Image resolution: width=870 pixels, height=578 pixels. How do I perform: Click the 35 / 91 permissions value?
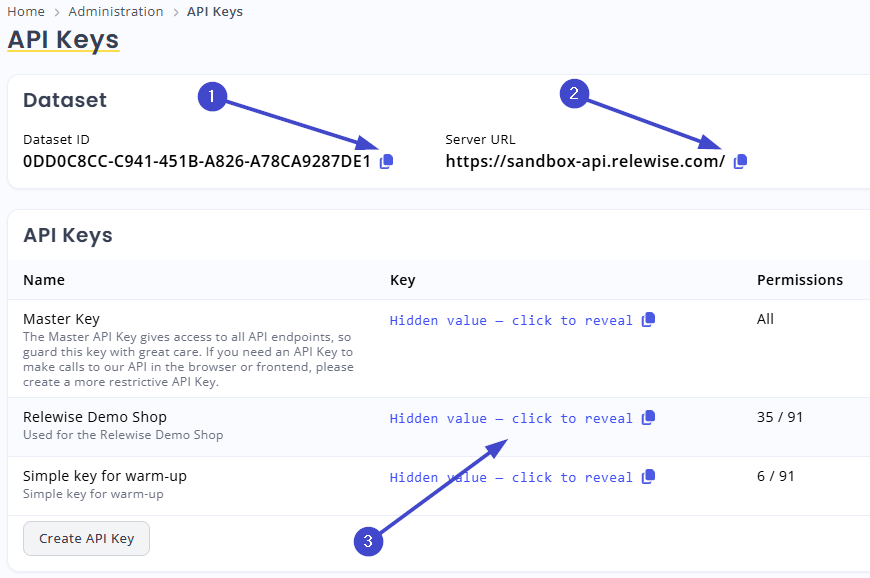(x=780, y=417)
